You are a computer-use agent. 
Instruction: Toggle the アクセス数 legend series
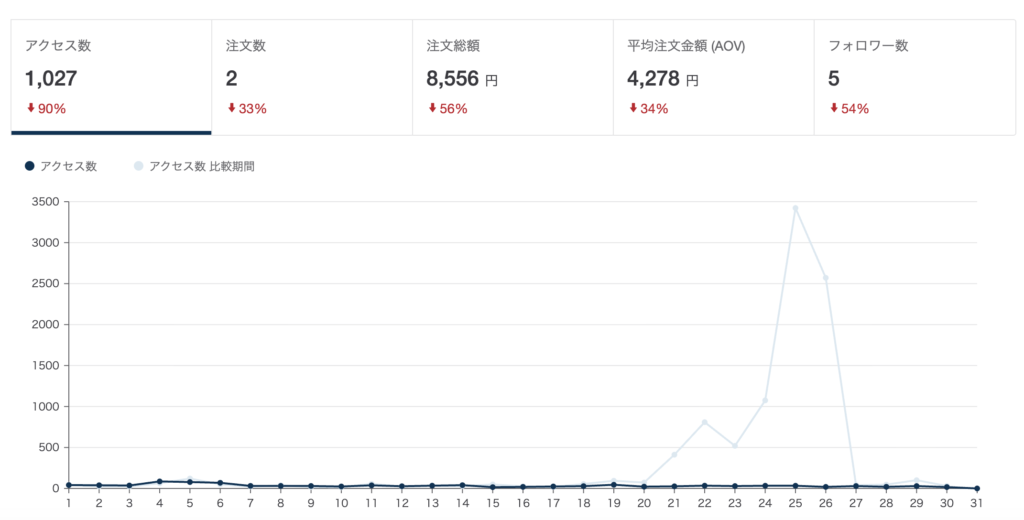coord(61,166)
